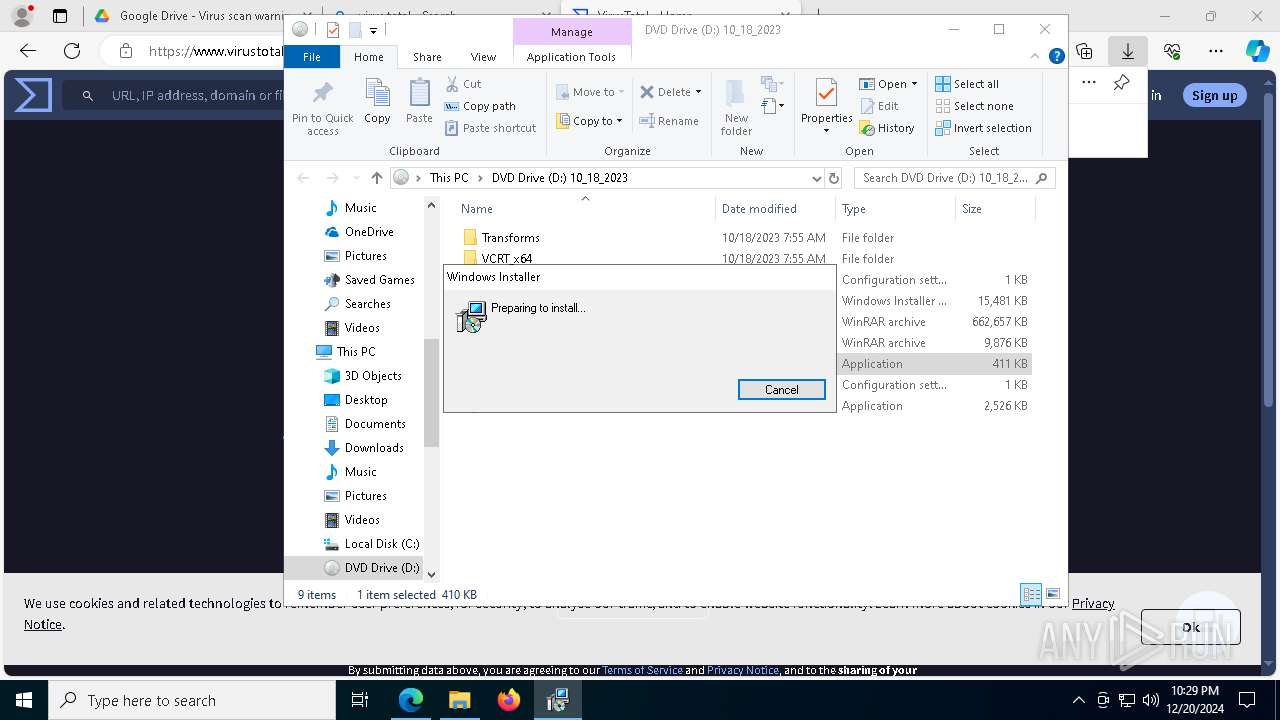Click Cut in Clipboard group
1280x720 pixels.
[x=463, y=84]
